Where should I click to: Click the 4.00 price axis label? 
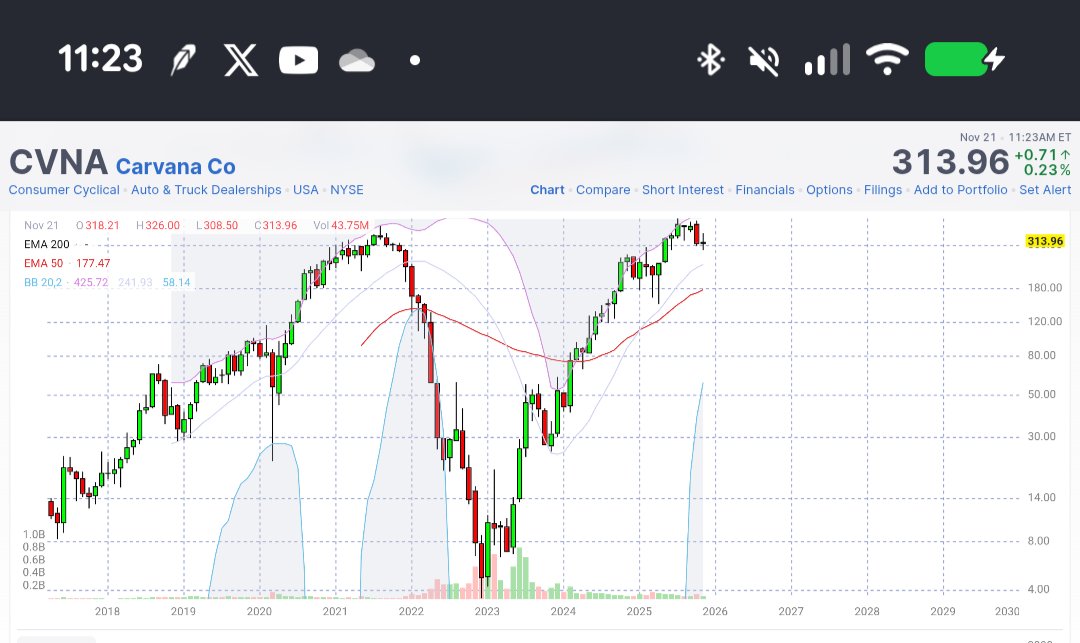click(1039, 589)
